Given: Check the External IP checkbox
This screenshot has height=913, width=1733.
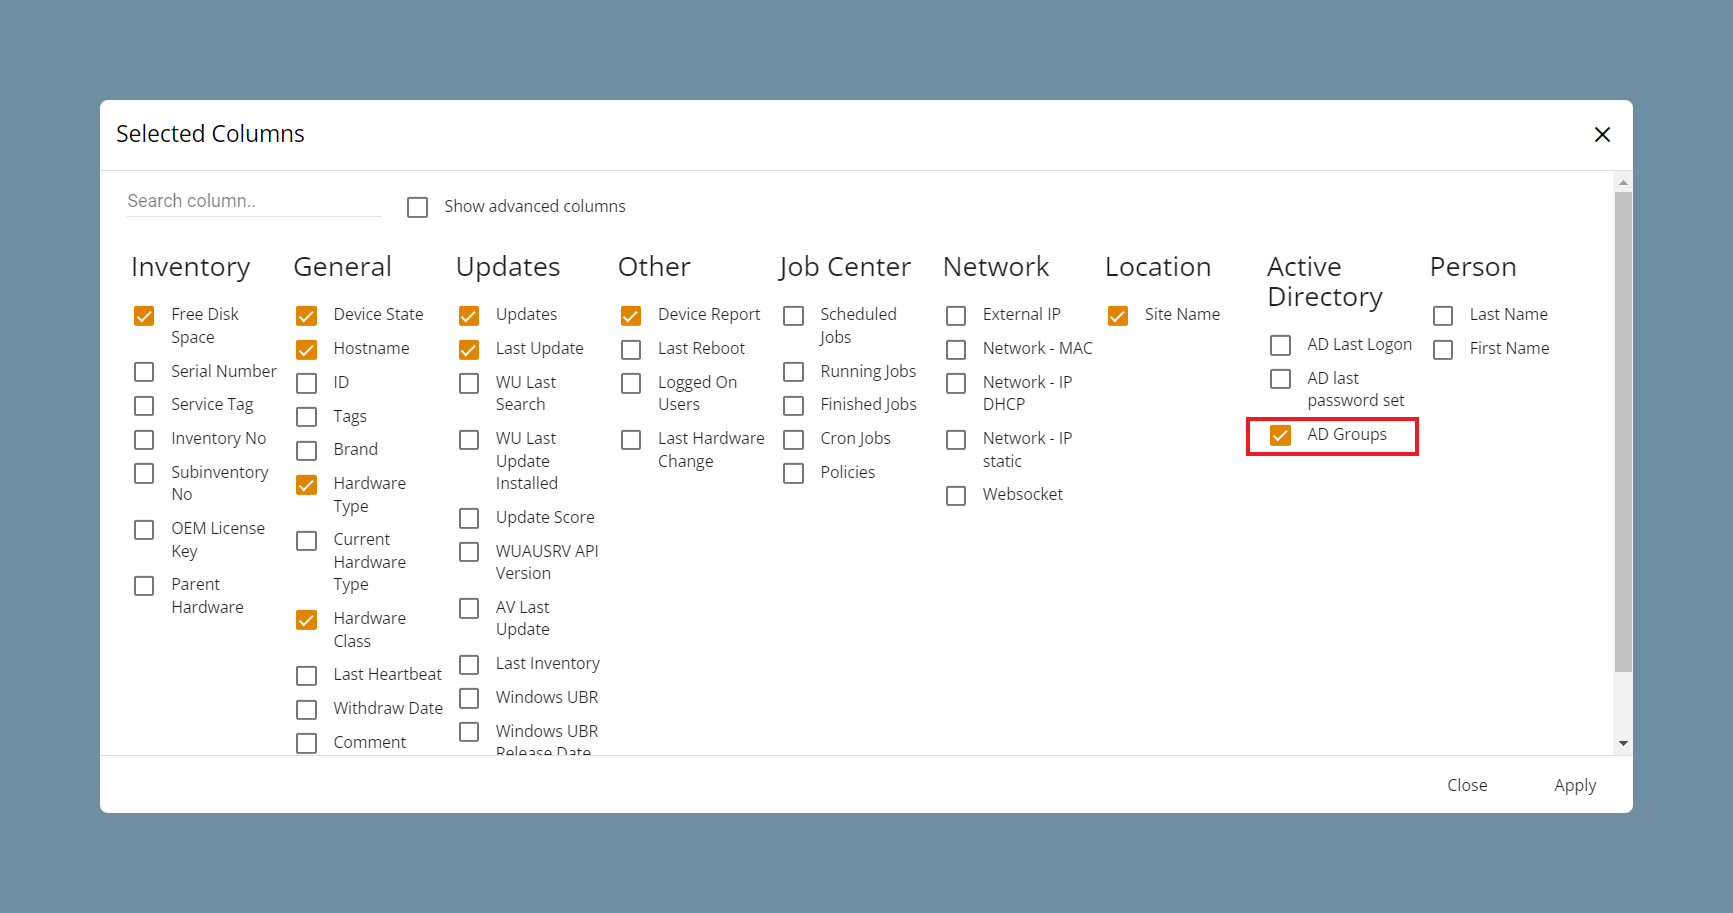Looking at the screenshot, I should [x=956, y=316].
